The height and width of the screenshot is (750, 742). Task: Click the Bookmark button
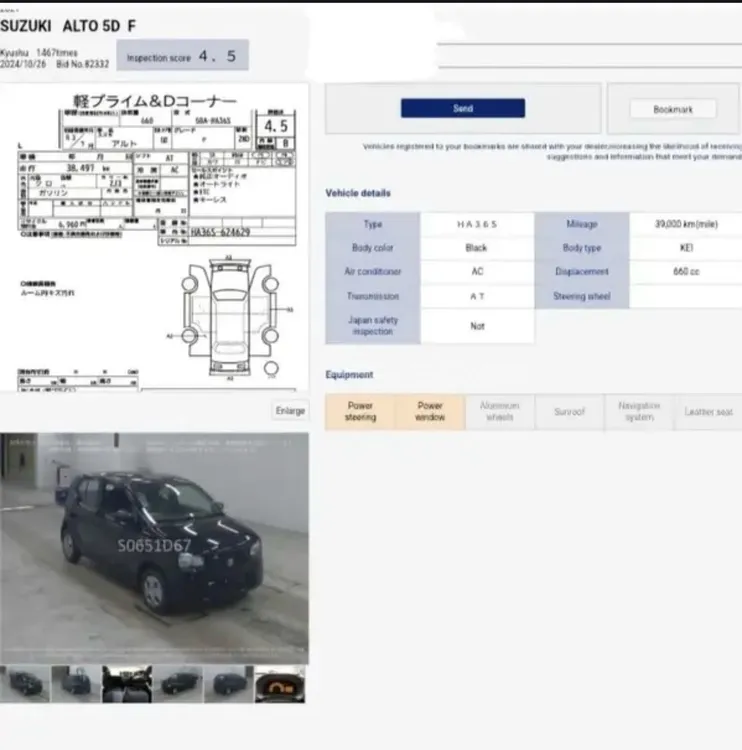(673, 109)
